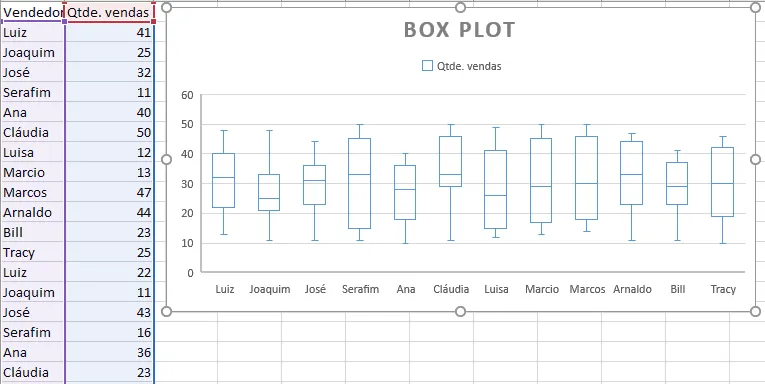Image resolution: width=765 pixels, height=384 pixels.
Task: Click the José cell beside value 43
Action: pyautogui.click(x=33, y=312)
